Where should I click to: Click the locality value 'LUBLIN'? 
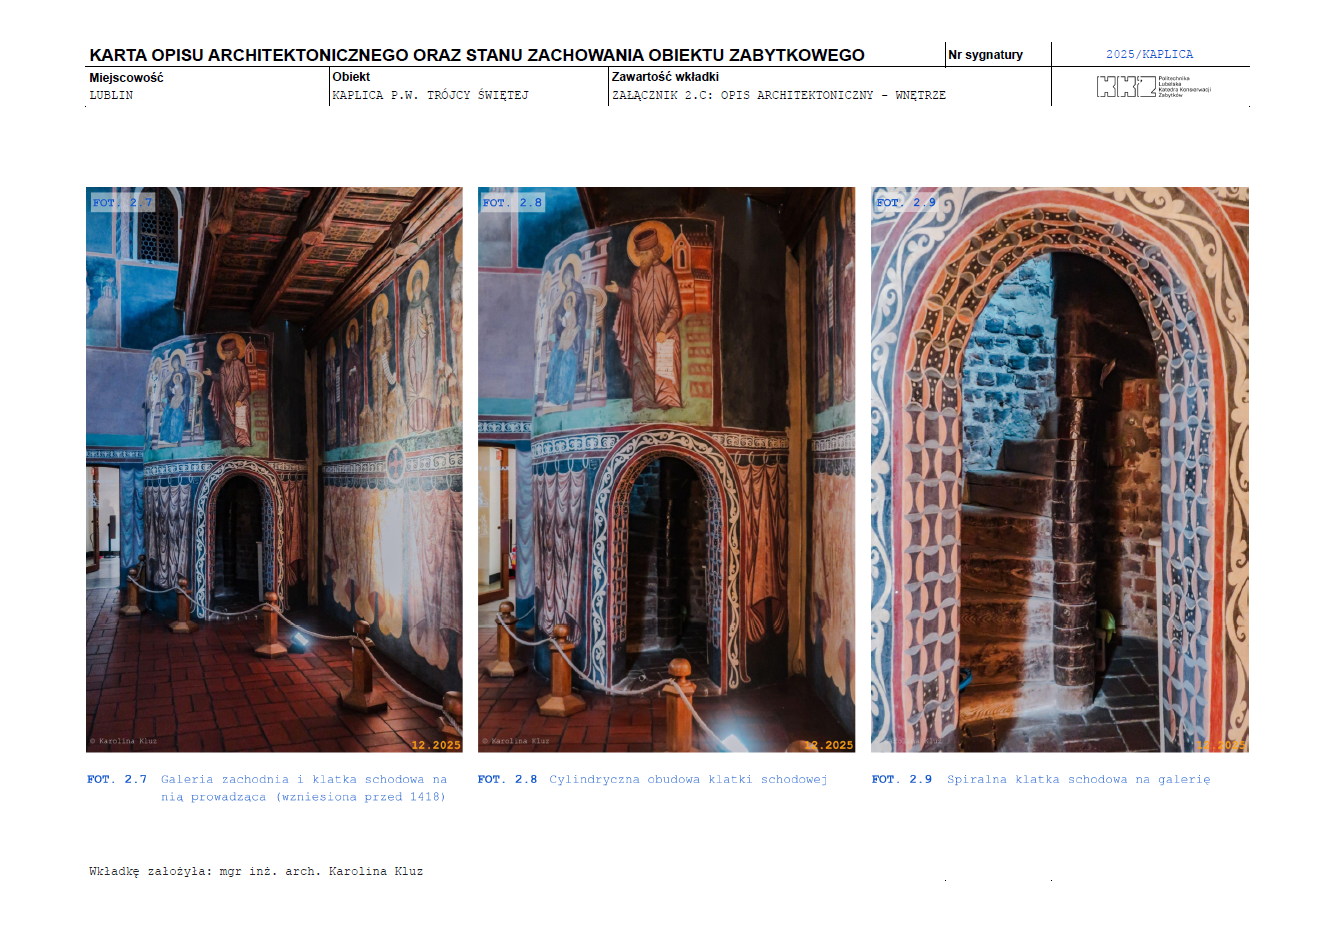coord(111,95)
